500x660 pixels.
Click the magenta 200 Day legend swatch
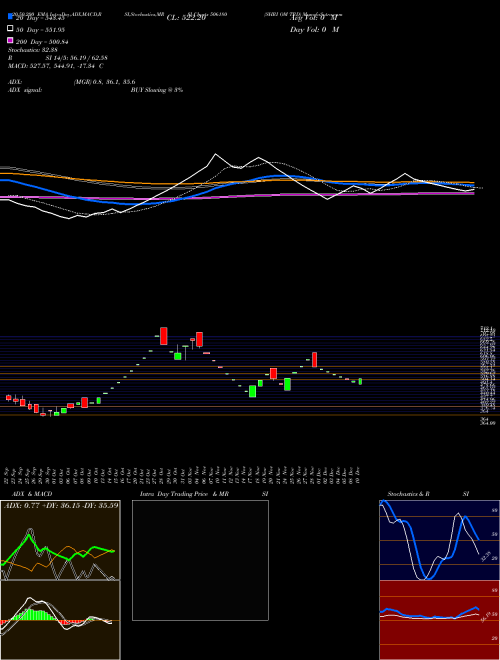coord(10,40)
